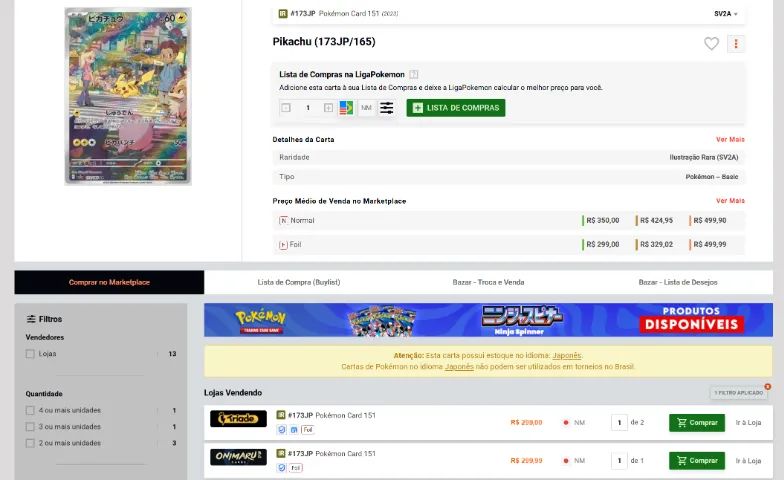Buy from Onimaru with Comprar button
This screenshot has height=480, width=784.
pos(696,460)
